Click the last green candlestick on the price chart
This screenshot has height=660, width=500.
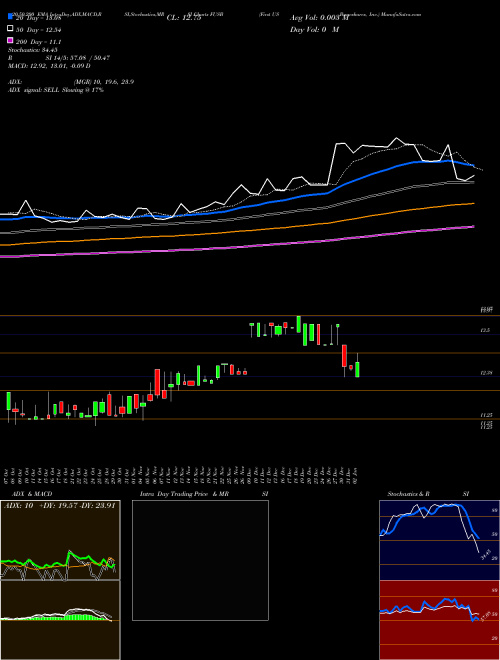click(x=357, y=369)
